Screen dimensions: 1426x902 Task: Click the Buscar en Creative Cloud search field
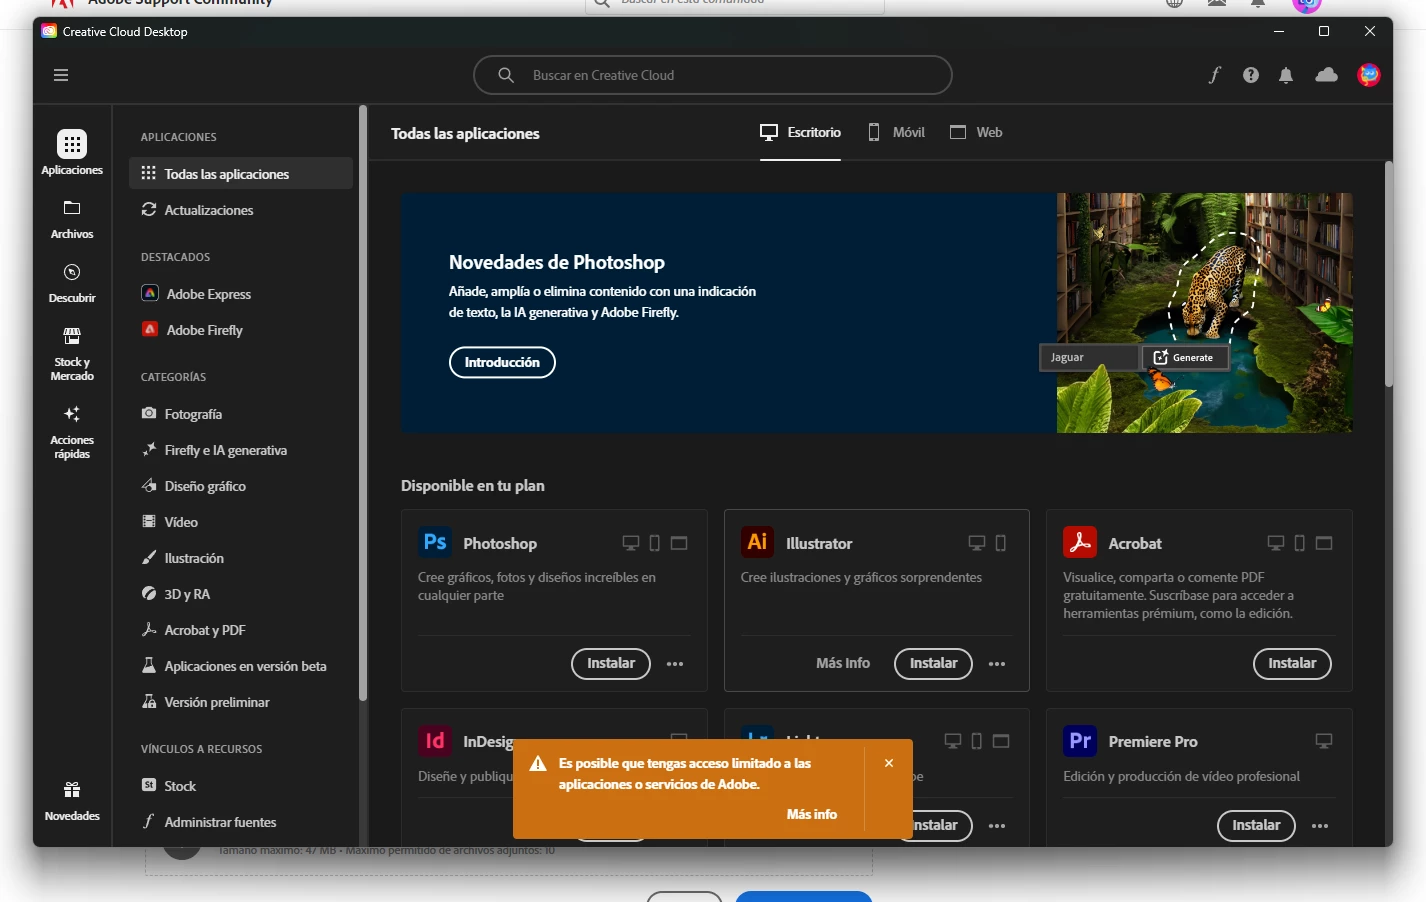[713, 75]
